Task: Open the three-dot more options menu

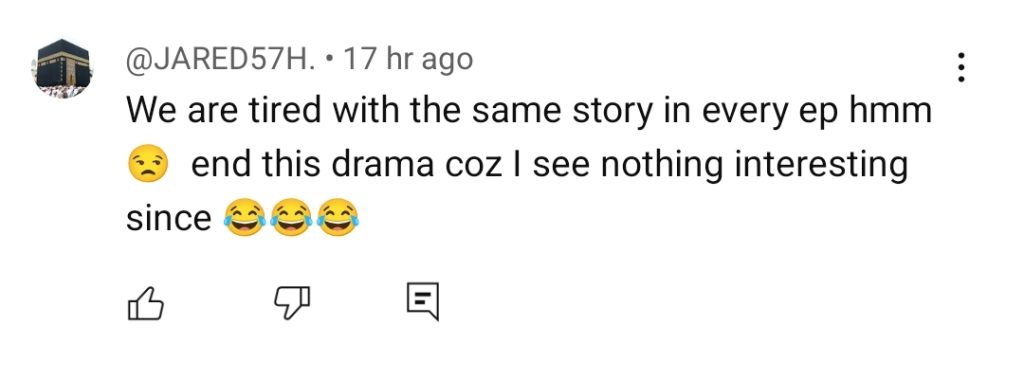Action: (x=960, y=68)
